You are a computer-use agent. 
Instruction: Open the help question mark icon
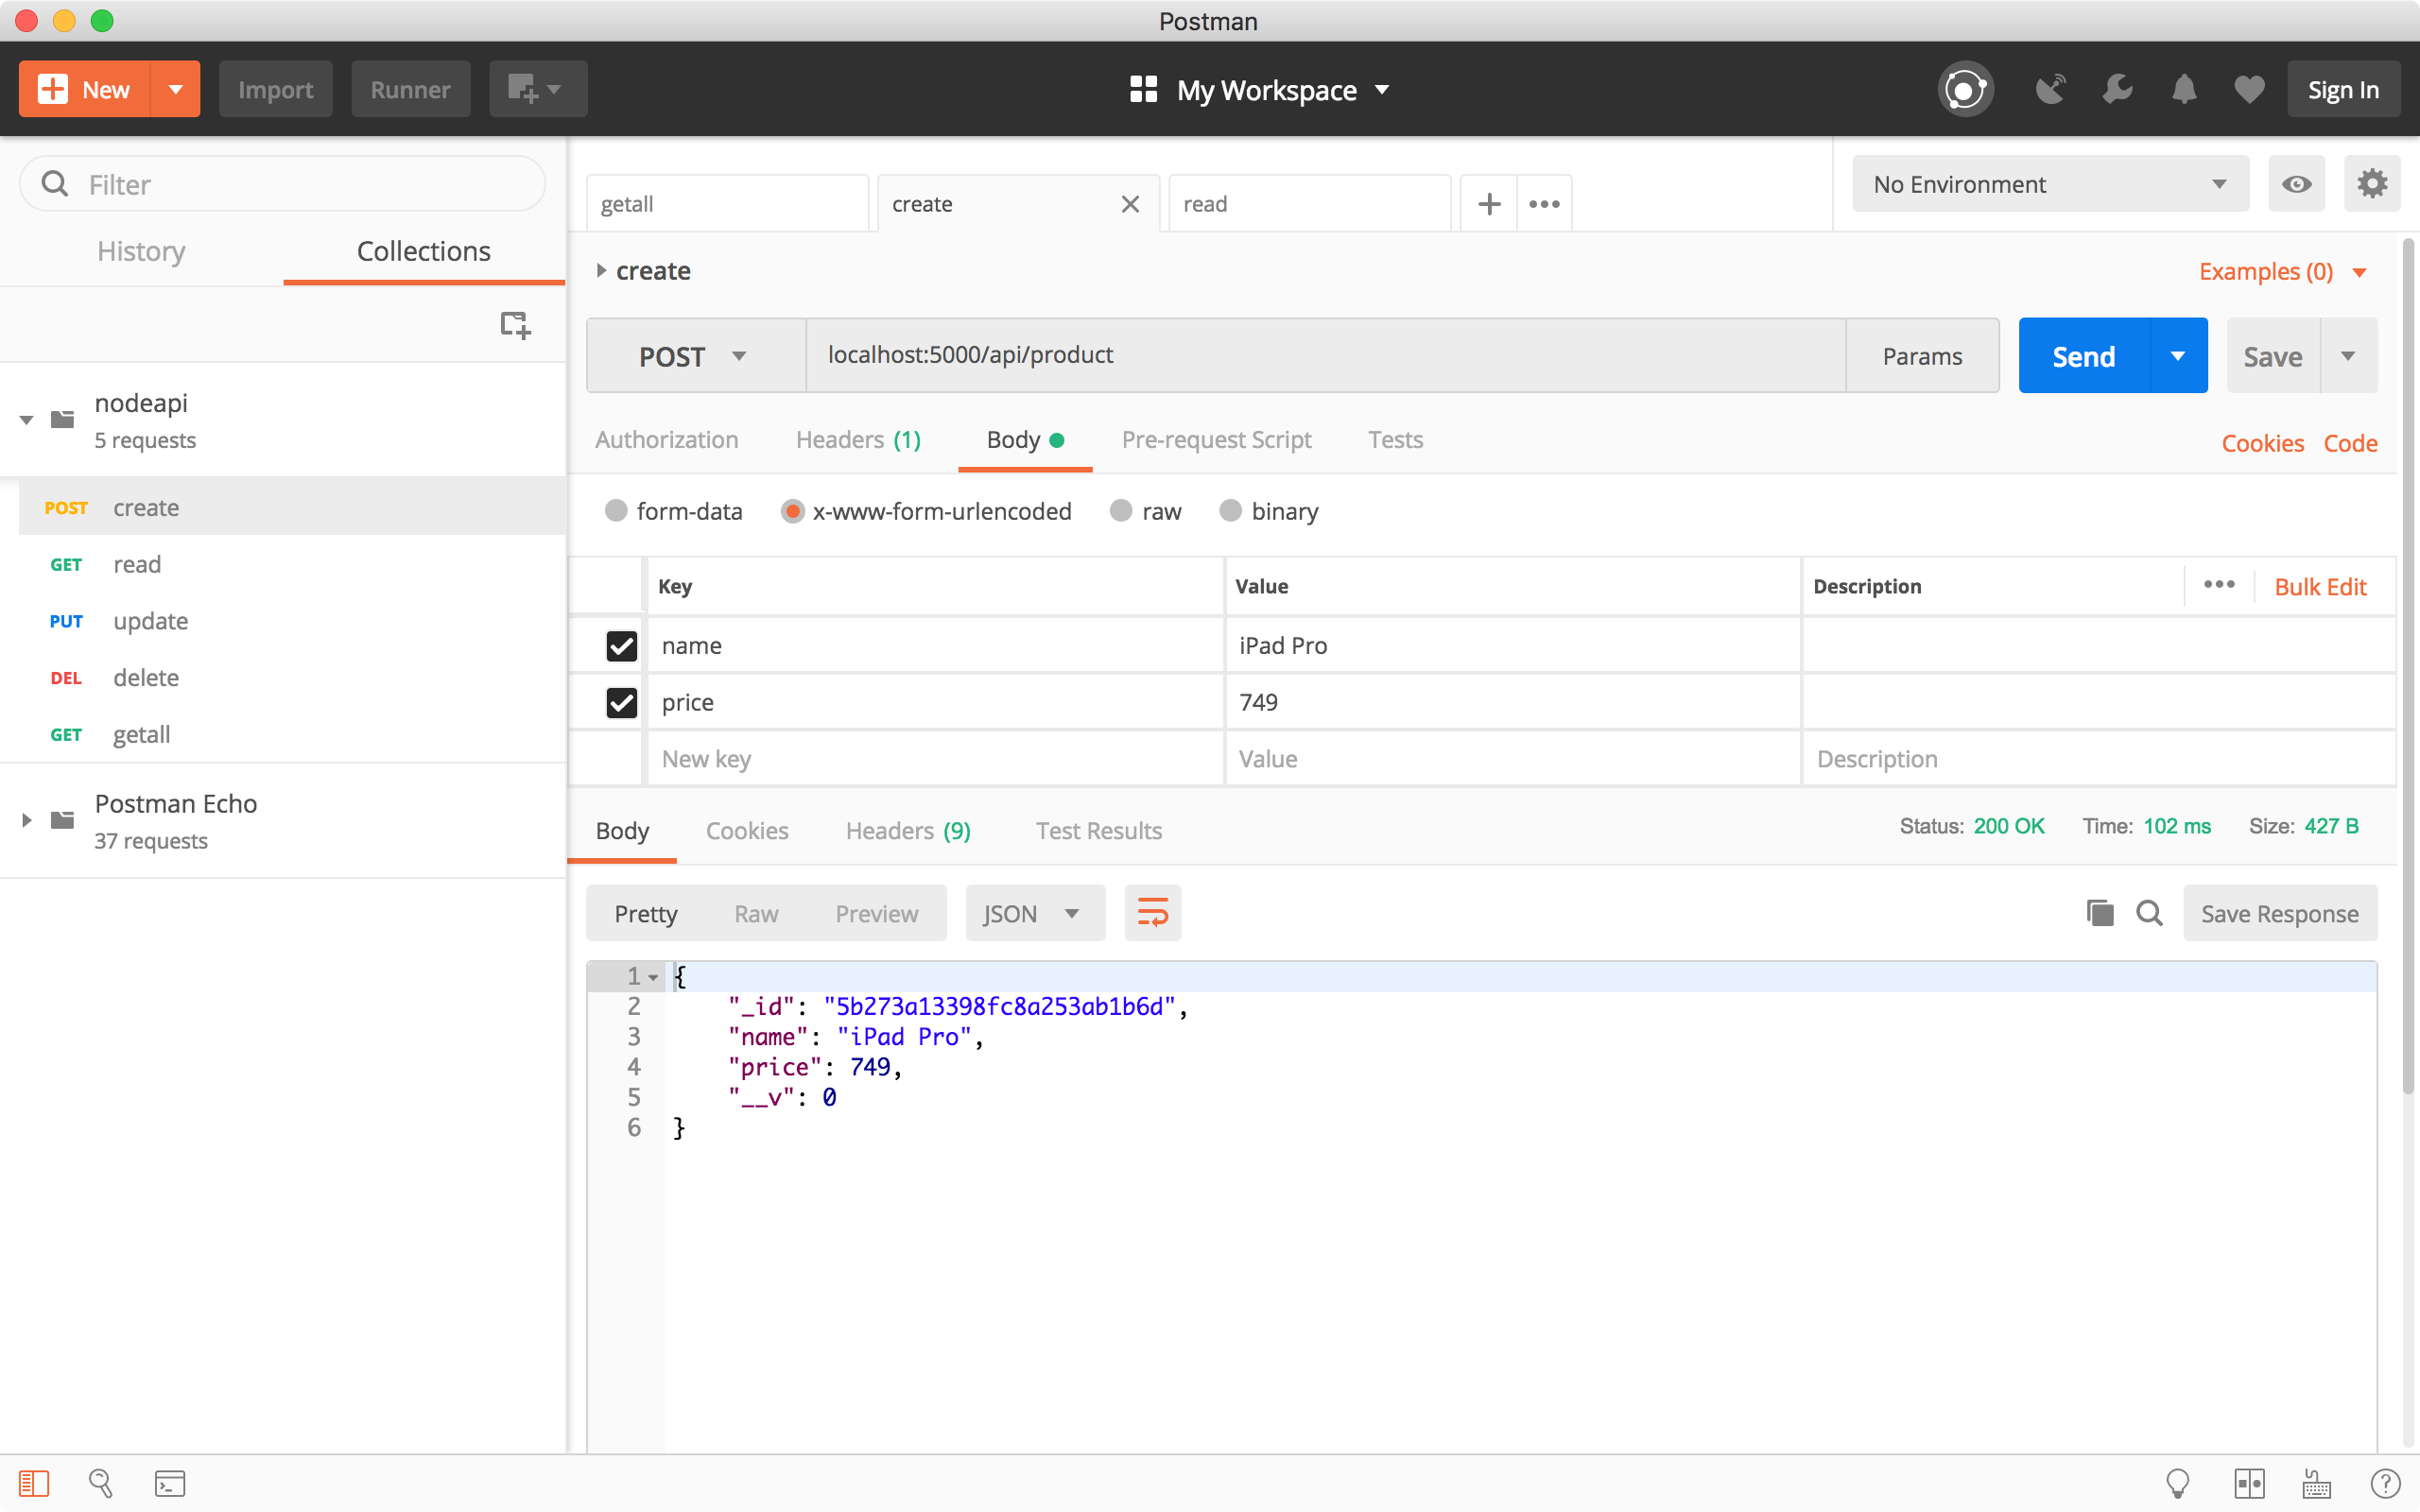click(x=2385, y=1483)
